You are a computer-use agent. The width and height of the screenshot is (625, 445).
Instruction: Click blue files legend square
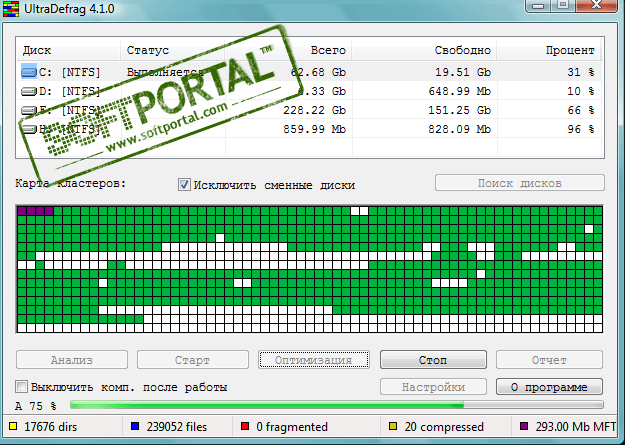(135, 426)
